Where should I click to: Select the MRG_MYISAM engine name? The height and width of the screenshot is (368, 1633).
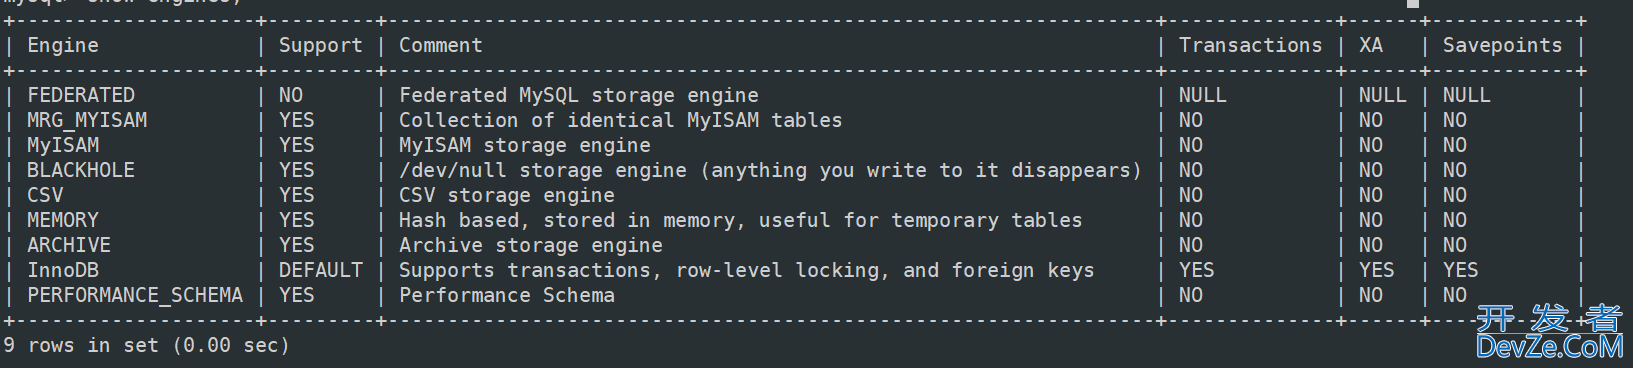coord(87,120)
